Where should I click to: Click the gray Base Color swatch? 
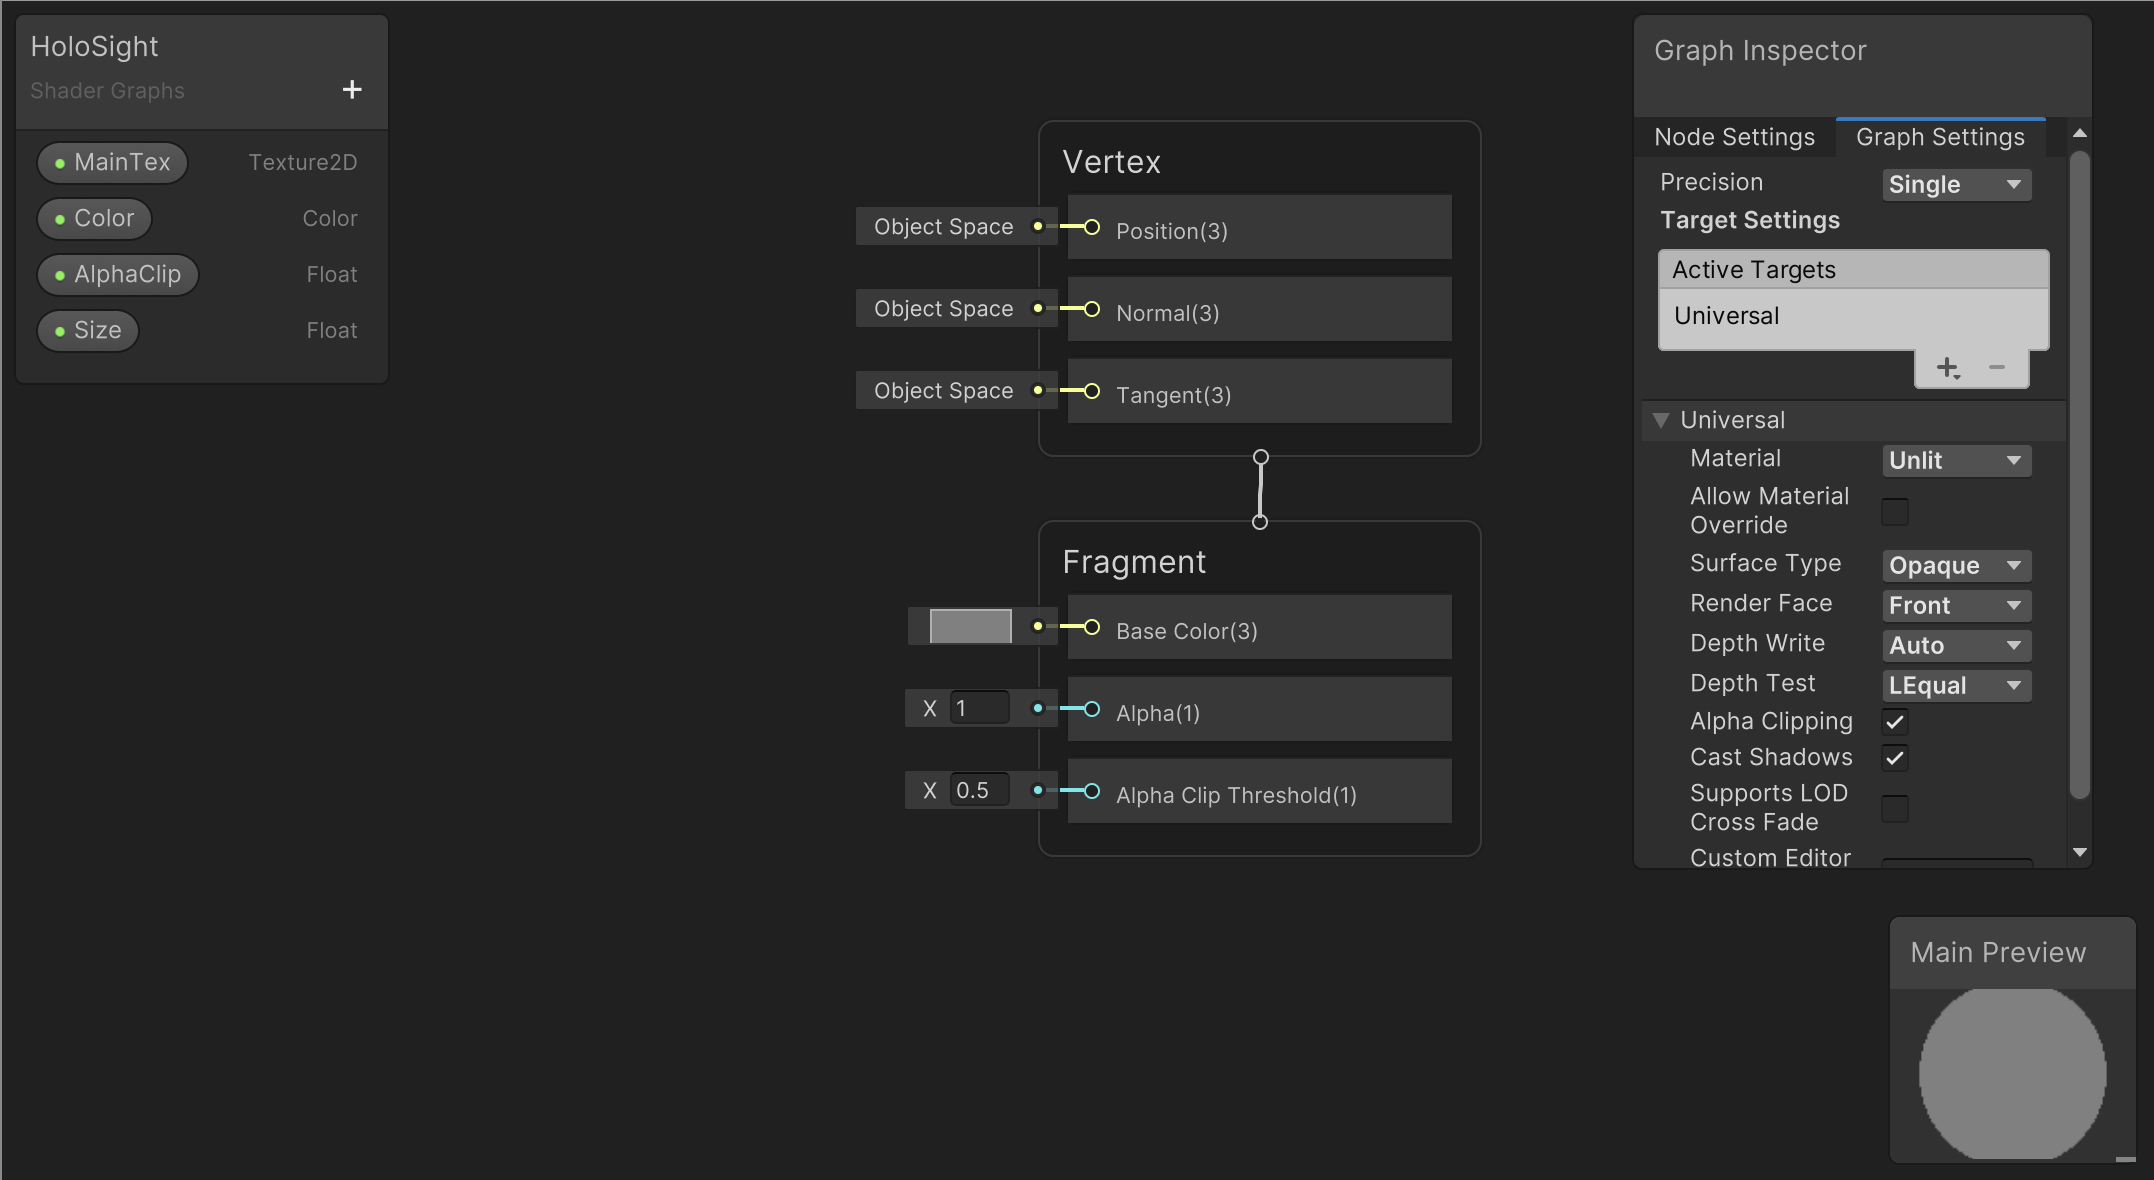coord(970,627)
